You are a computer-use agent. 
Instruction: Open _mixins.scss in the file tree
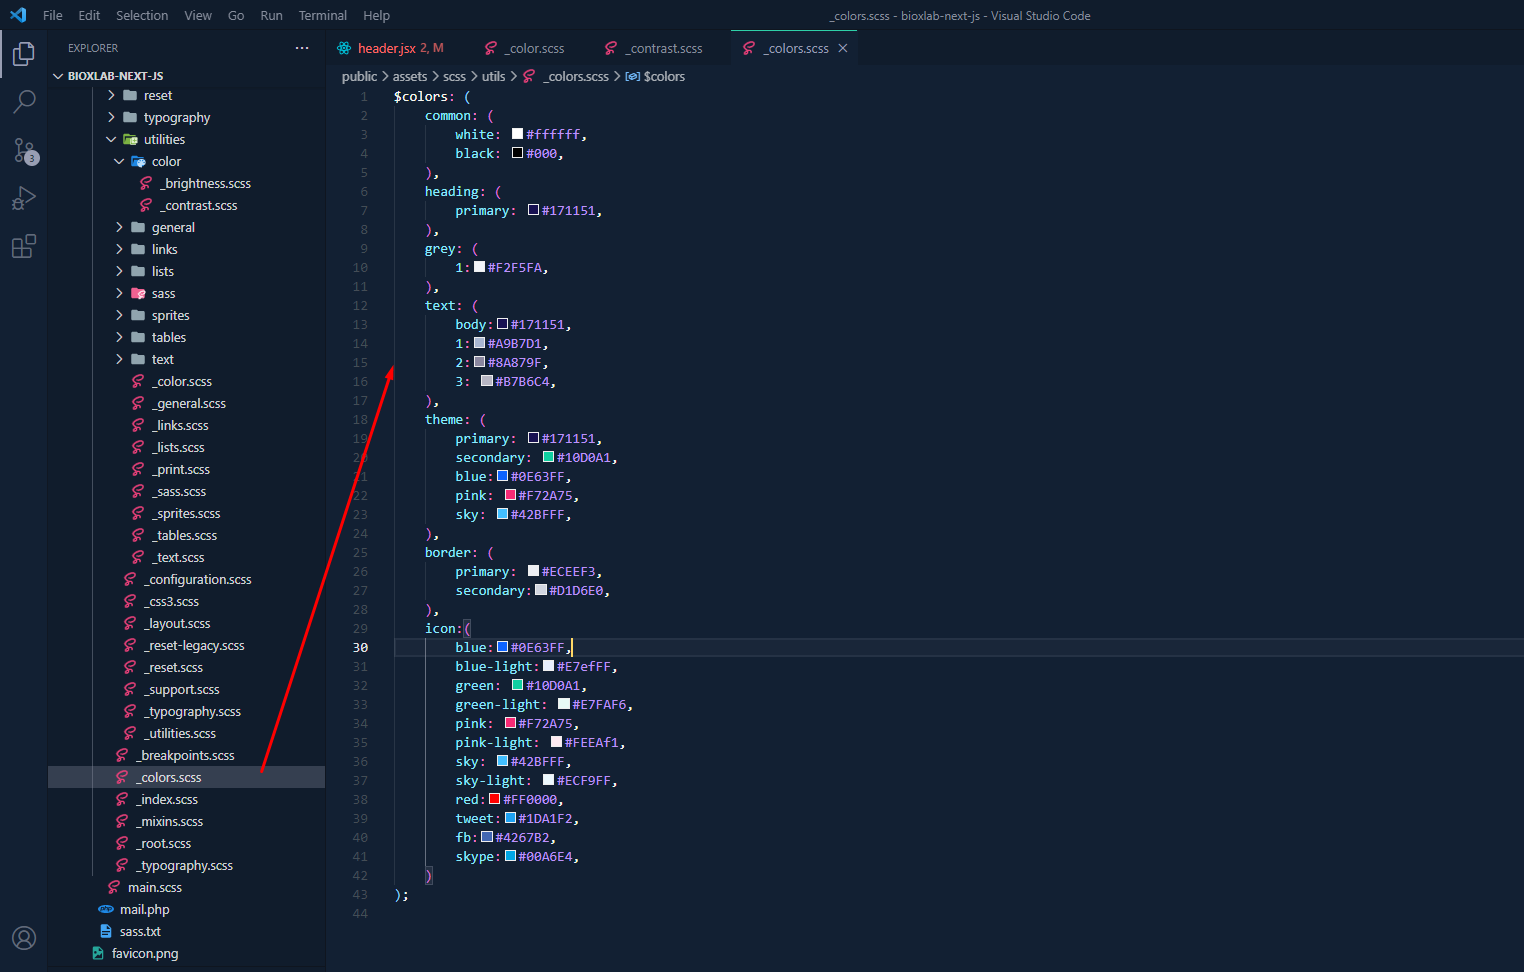(171, 822)
